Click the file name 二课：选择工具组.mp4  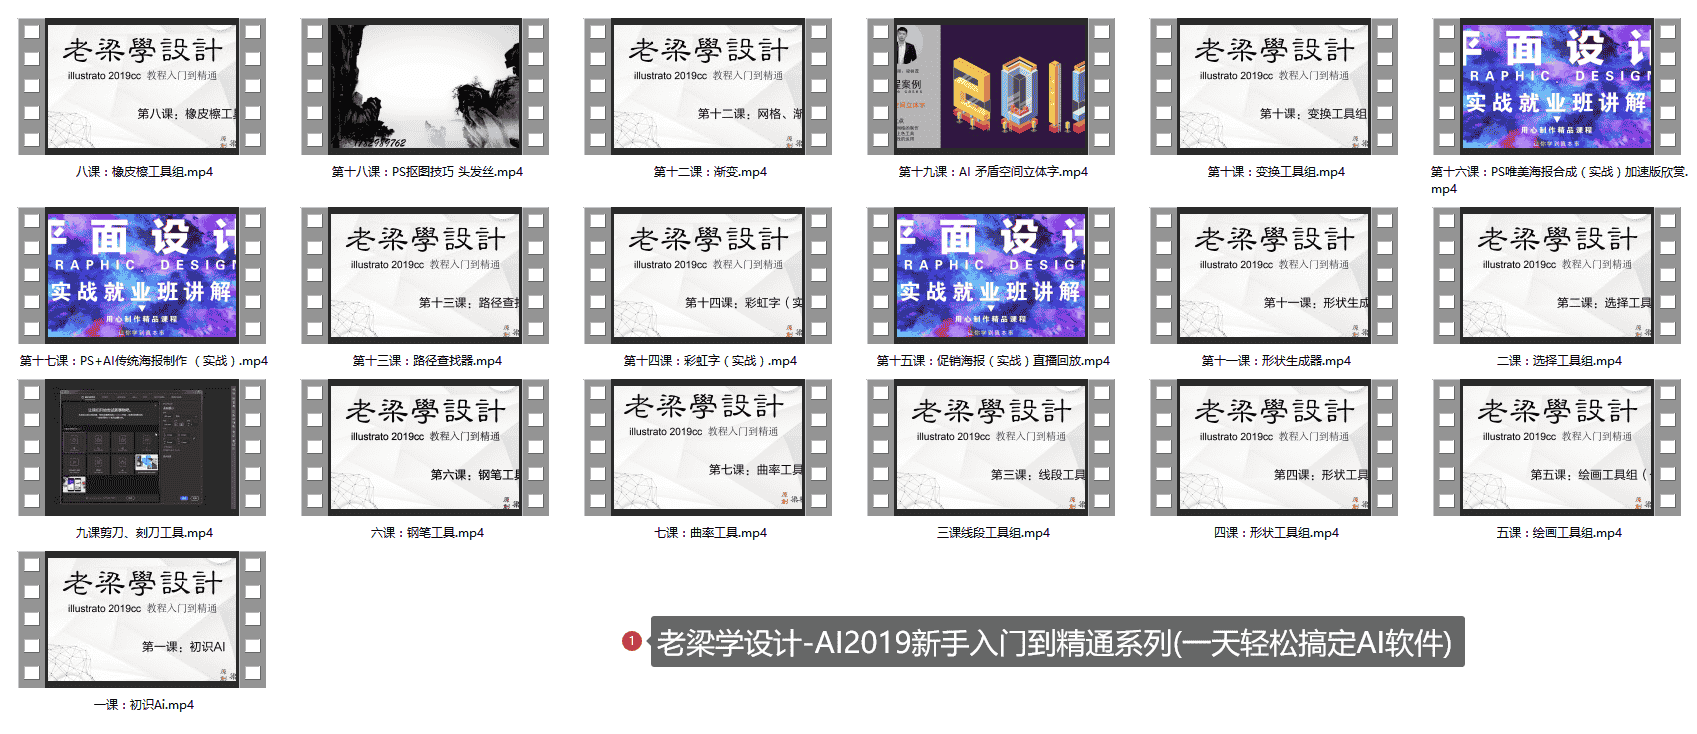tap(1559, 361)
